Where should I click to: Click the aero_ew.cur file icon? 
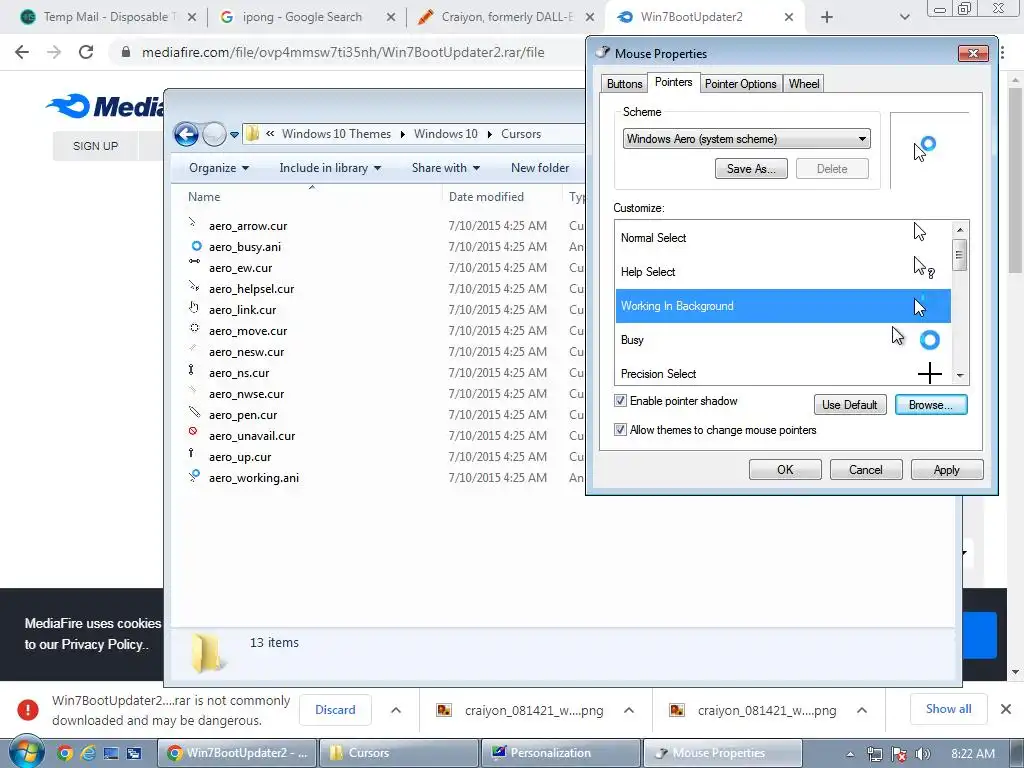195,261
